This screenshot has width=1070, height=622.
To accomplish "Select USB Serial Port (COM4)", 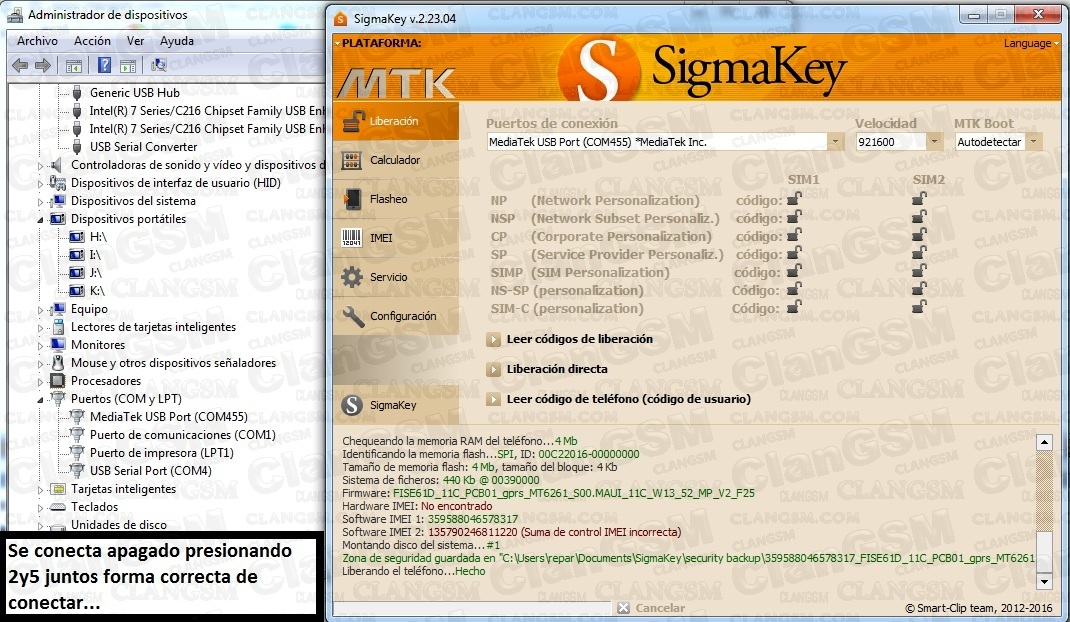I will coord(151,471).
